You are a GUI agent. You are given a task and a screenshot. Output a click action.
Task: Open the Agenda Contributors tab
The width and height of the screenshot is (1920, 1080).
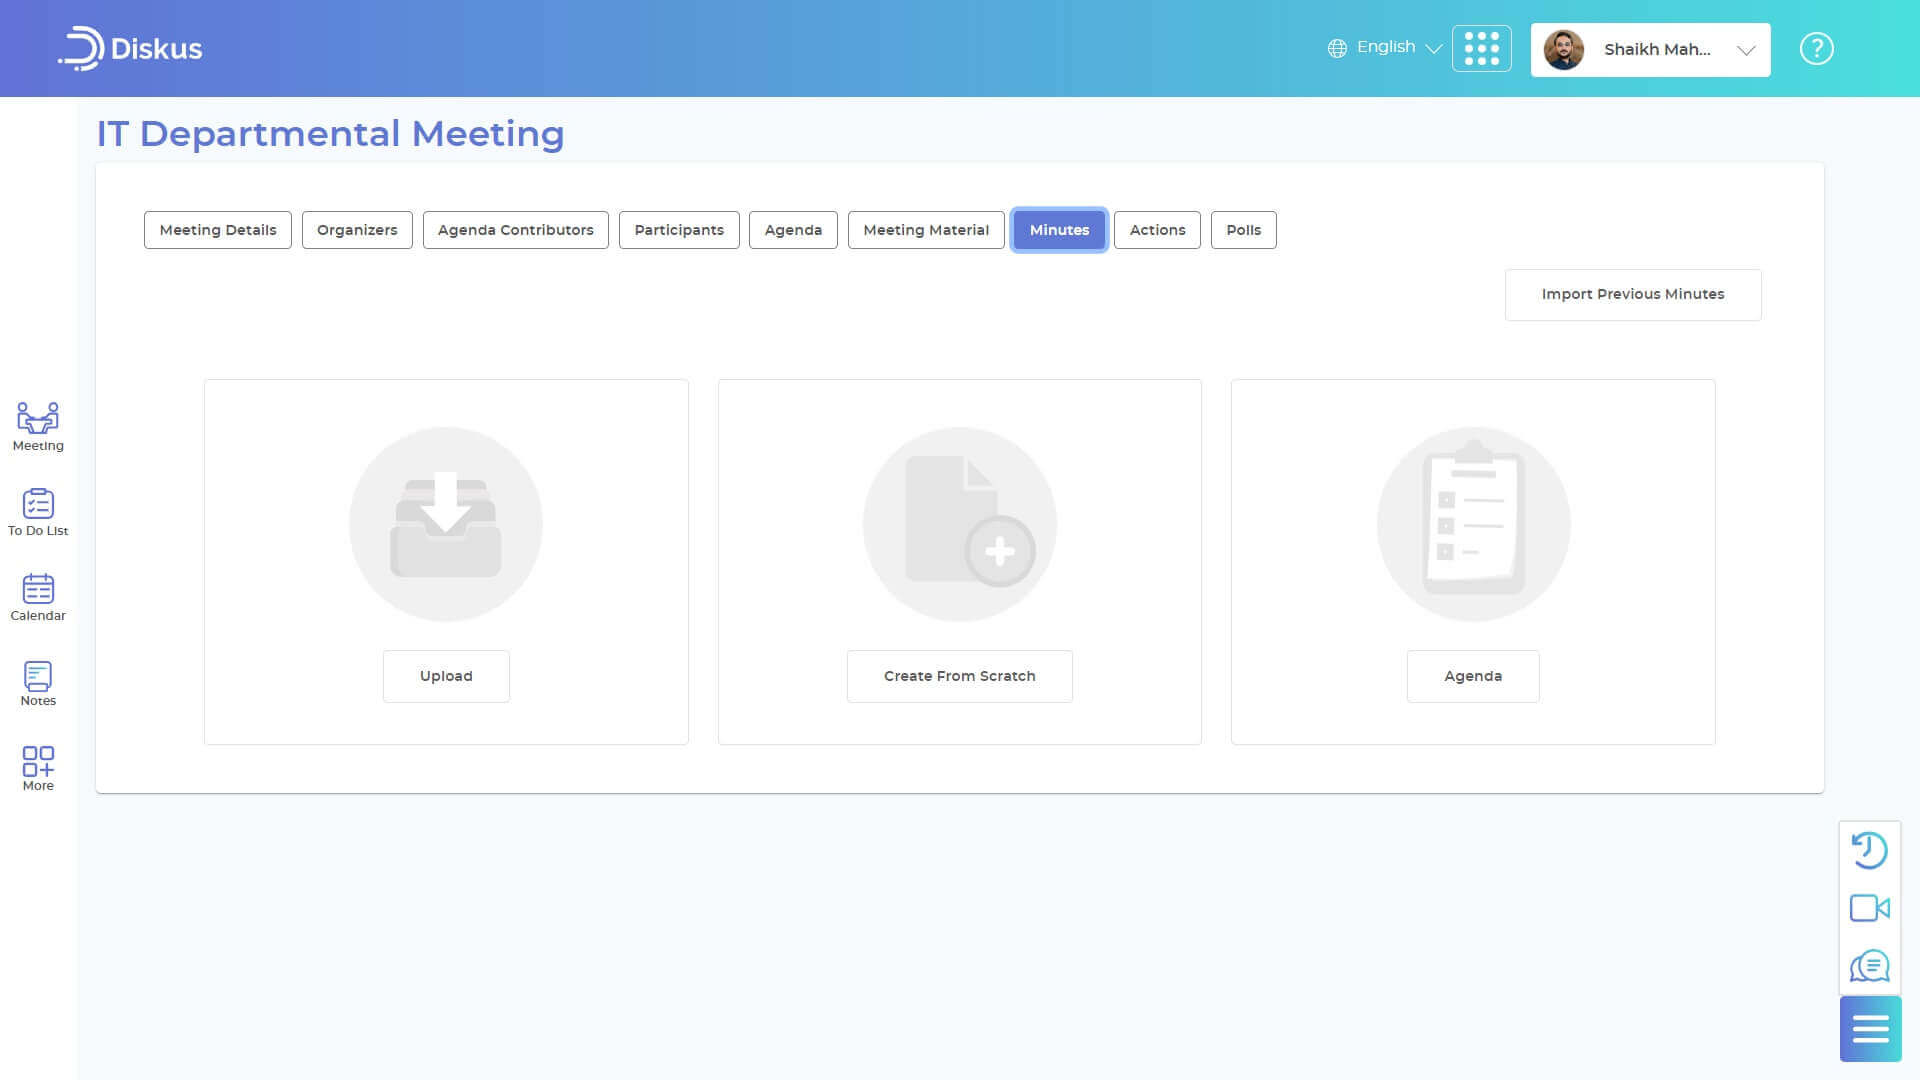click(x=515, y=230)
